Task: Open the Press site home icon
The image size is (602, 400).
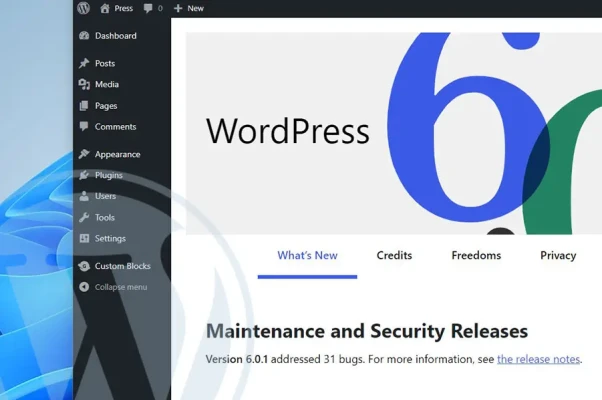Action: [x=105, y=8]
